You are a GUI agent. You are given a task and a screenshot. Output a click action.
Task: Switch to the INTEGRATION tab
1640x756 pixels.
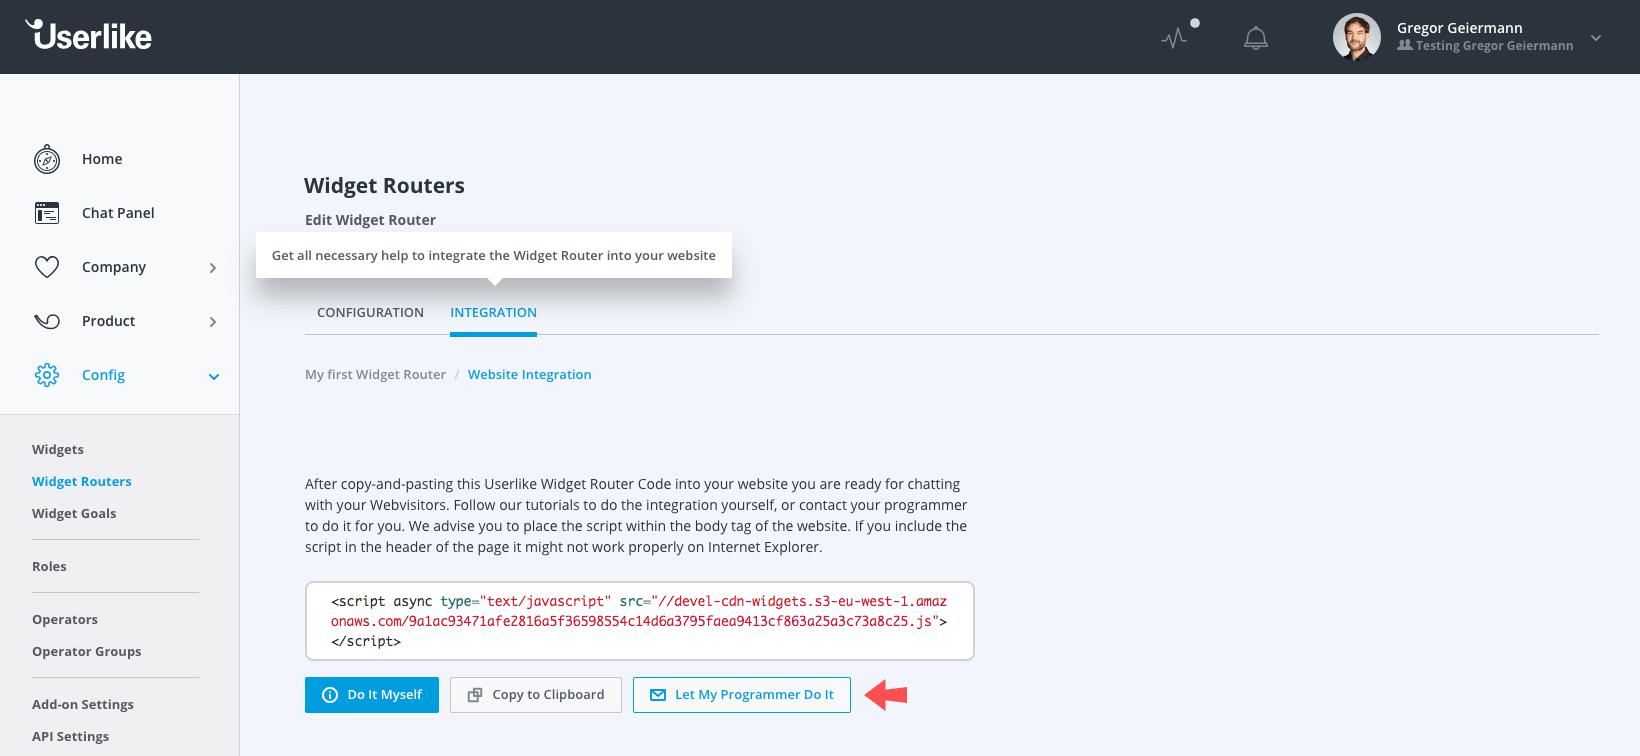tap(493, 313)
